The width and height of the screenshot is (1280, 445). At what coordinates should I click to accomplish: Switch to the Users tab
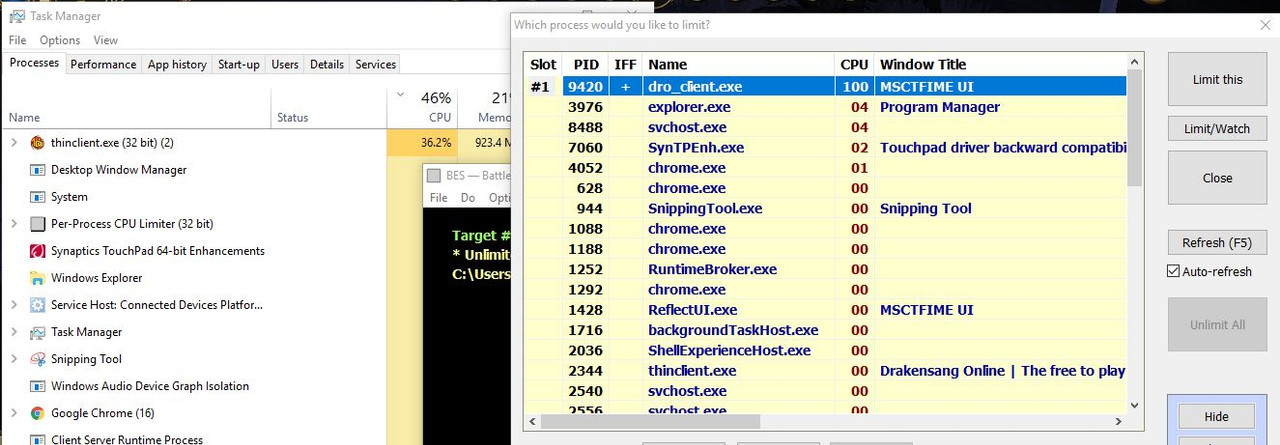point(285,64)
